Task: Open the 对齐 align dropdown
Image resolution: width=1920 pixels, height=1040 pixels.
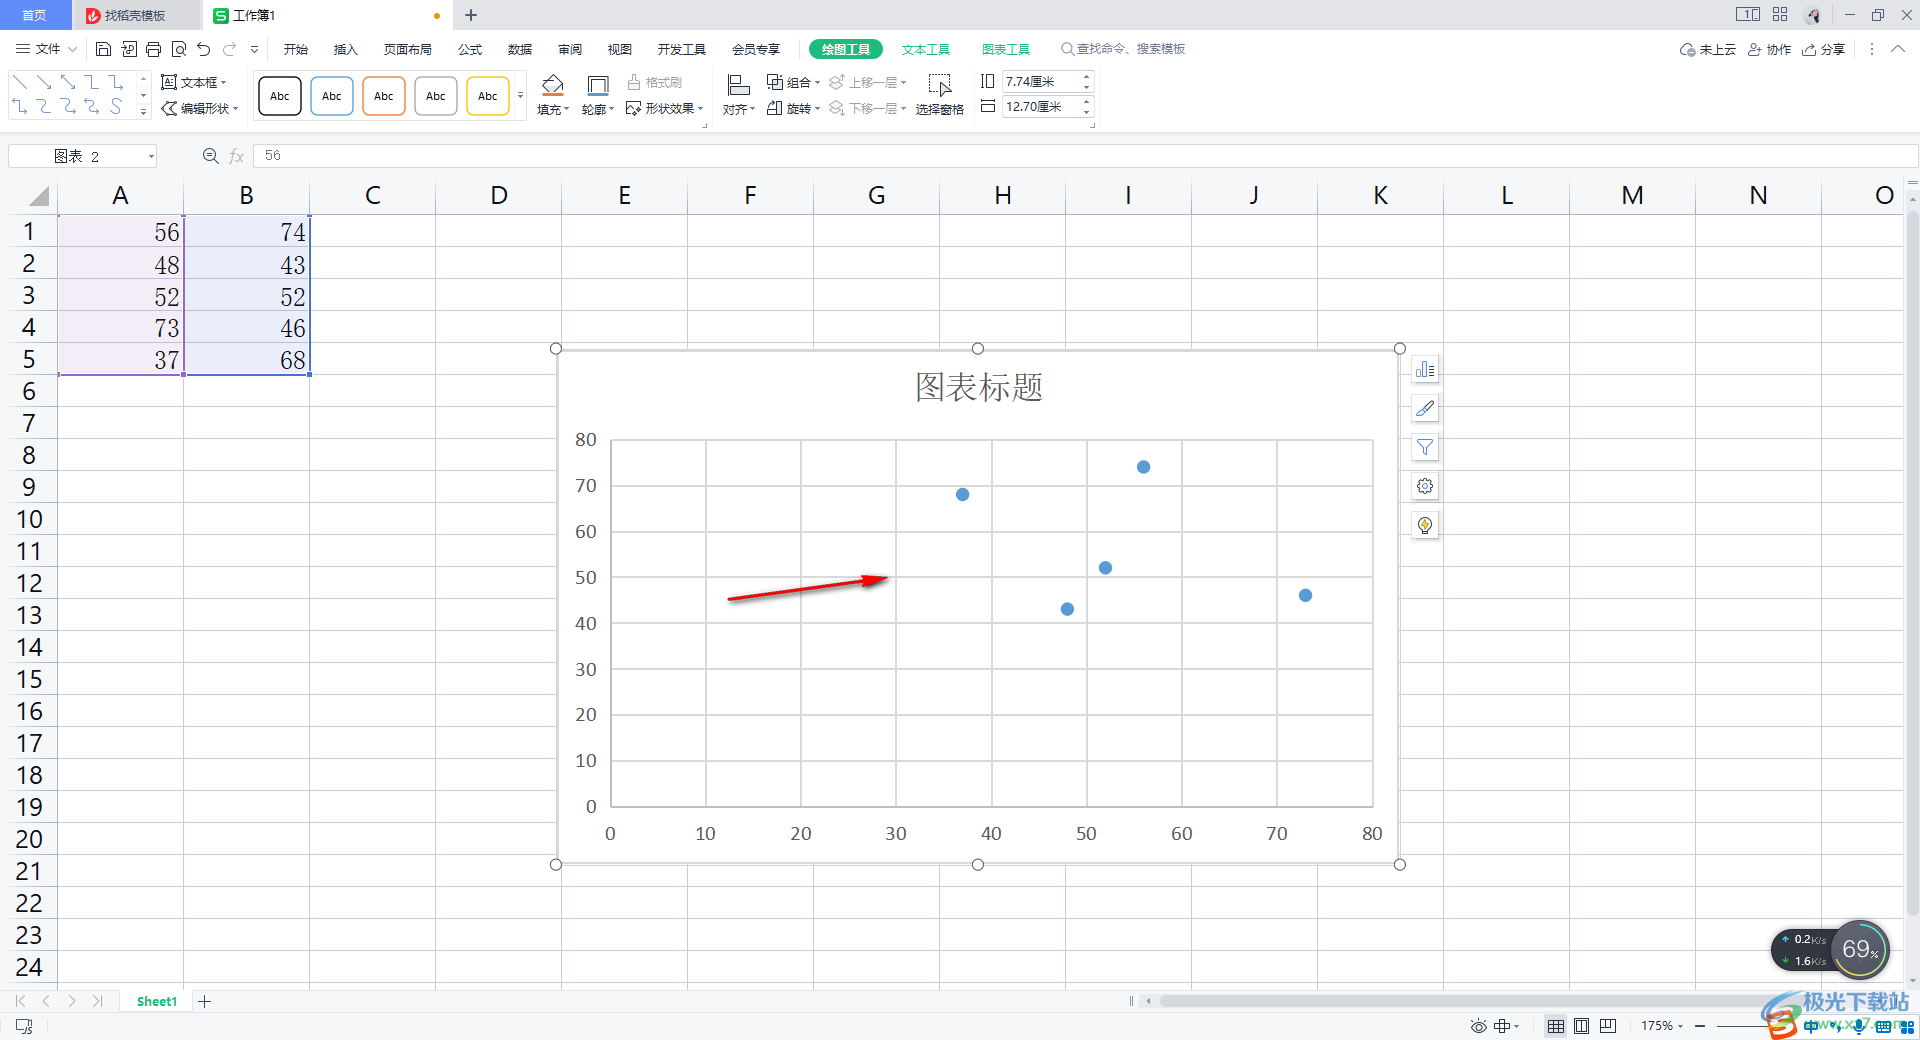Action: coord(739,96)
